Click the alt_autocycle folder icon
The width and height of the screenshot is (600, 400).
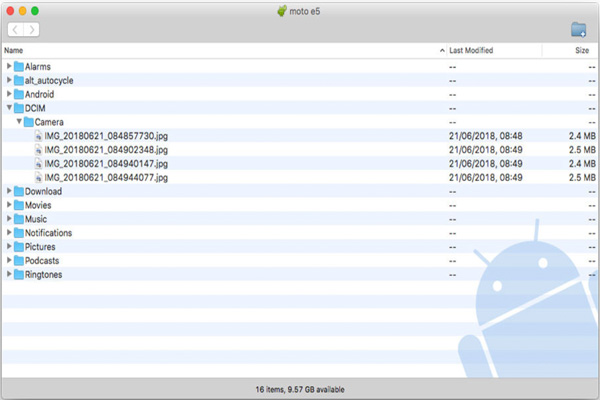coord(19,80)
